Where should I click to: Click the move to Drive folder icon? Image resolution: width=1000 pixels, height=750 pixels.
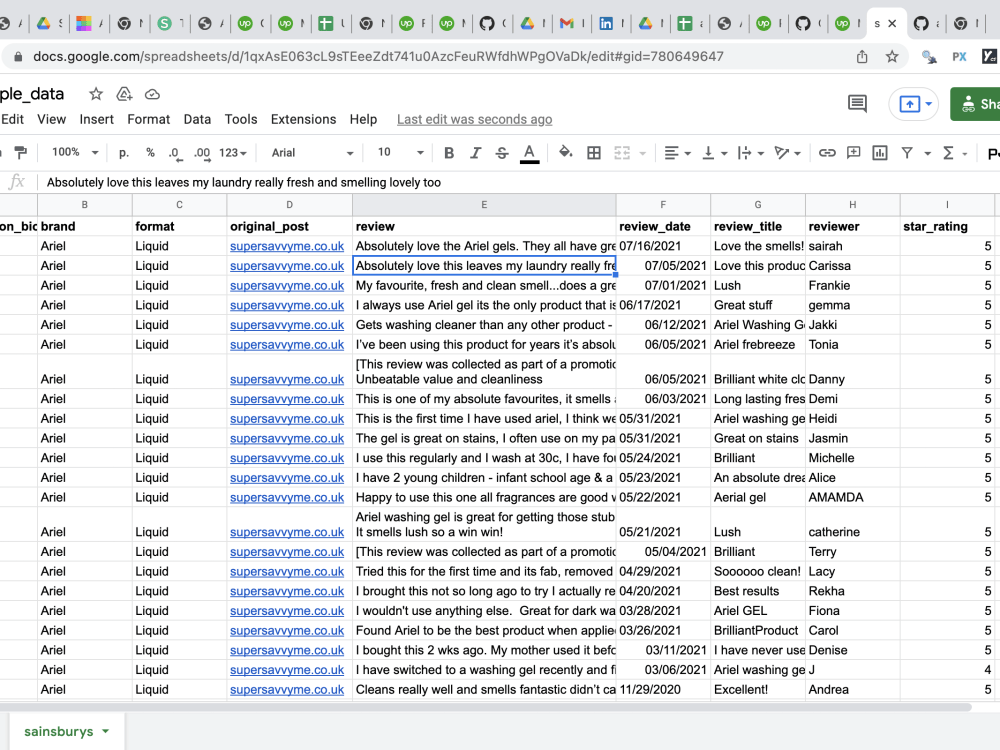124,94
